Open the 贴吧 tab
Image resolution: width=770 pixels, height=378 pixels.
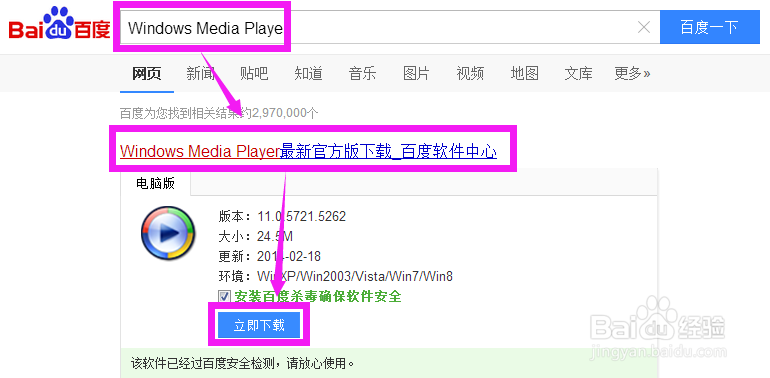(x=254, y=74)
